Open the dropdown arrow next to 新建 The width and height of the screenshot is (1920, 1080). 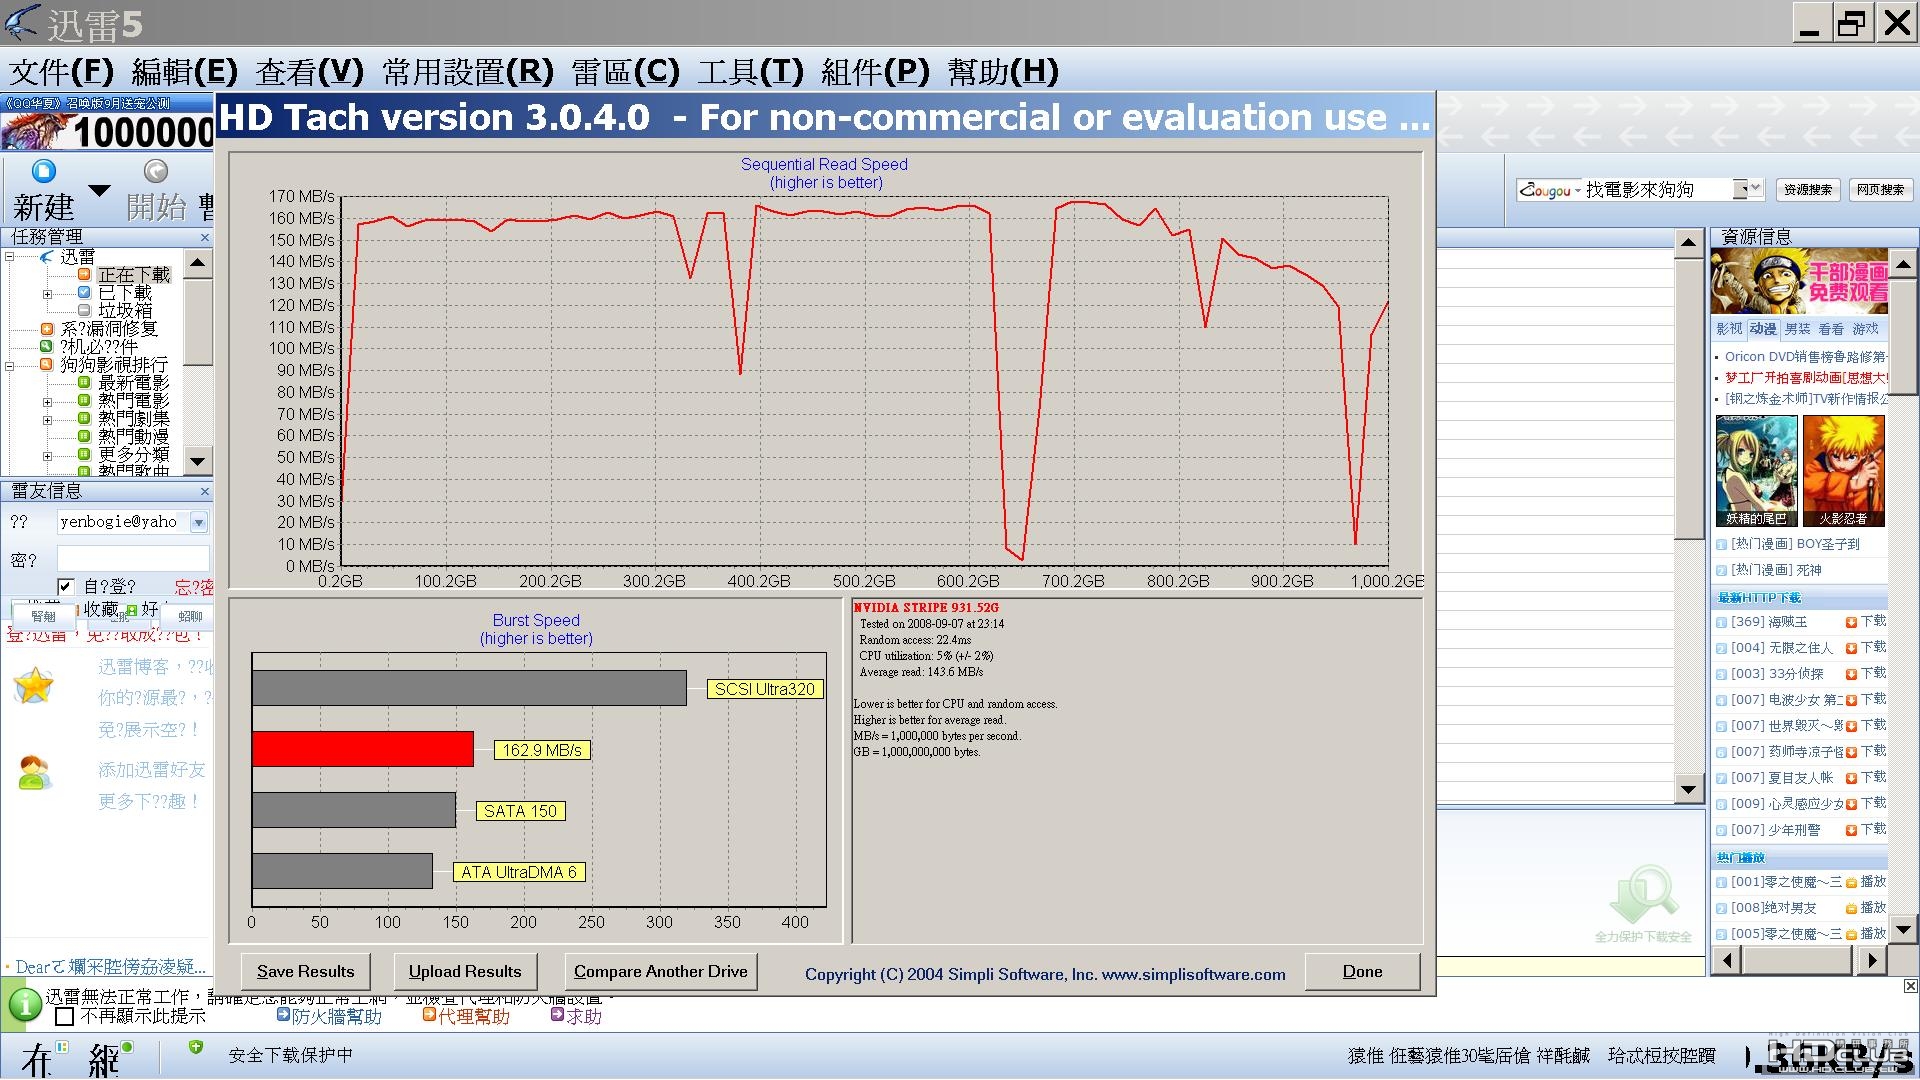click(x=99, y=190)
